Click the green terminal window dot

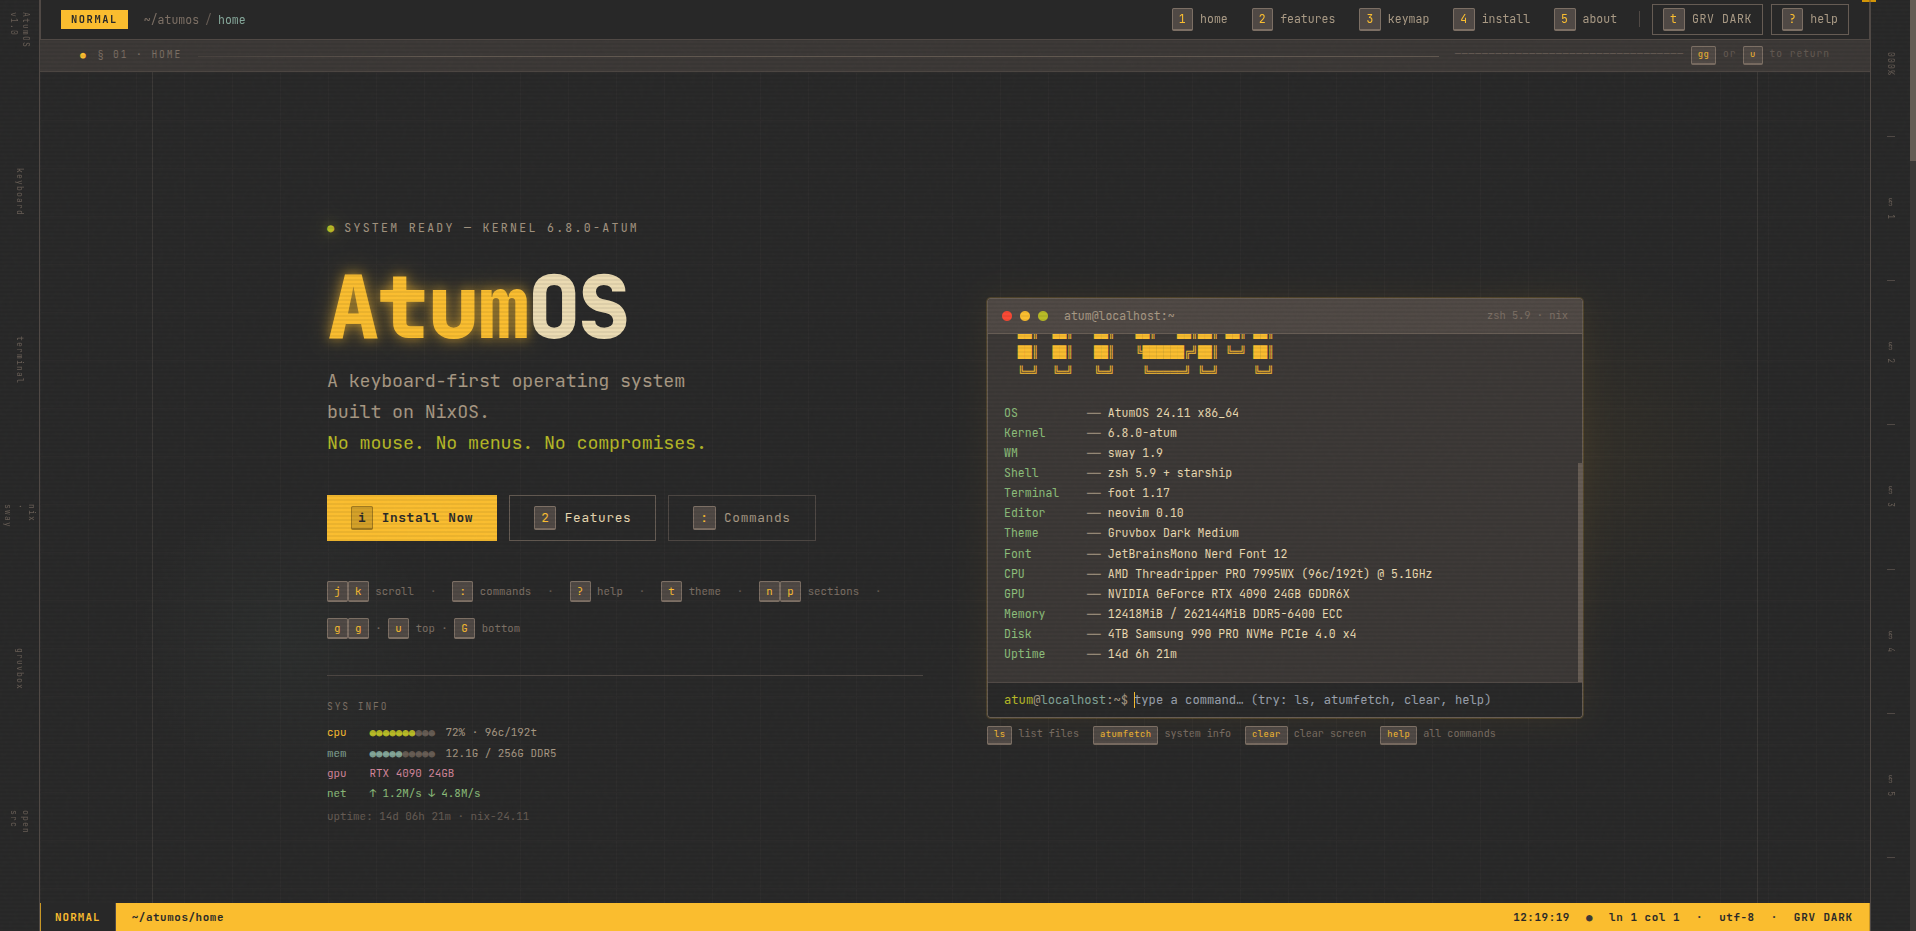click(x=1043, y=316)
